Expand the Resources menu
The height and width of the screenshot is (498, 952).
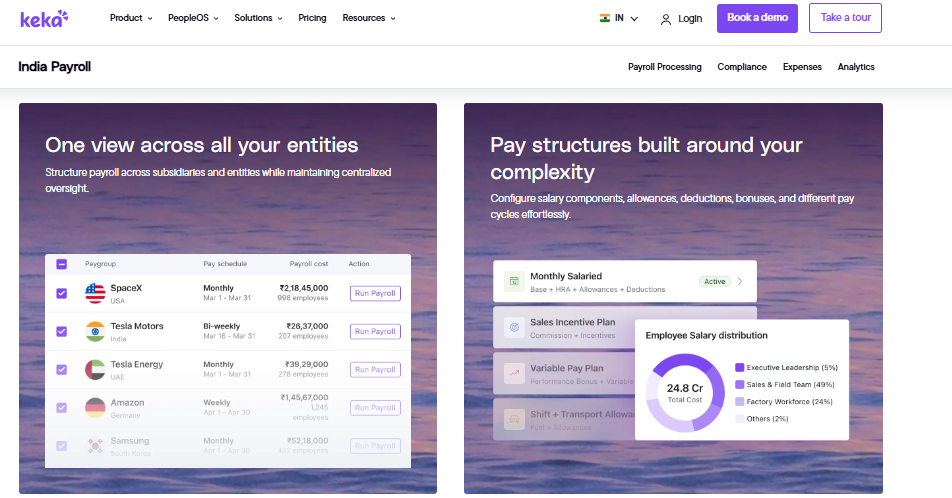(369, 18)
